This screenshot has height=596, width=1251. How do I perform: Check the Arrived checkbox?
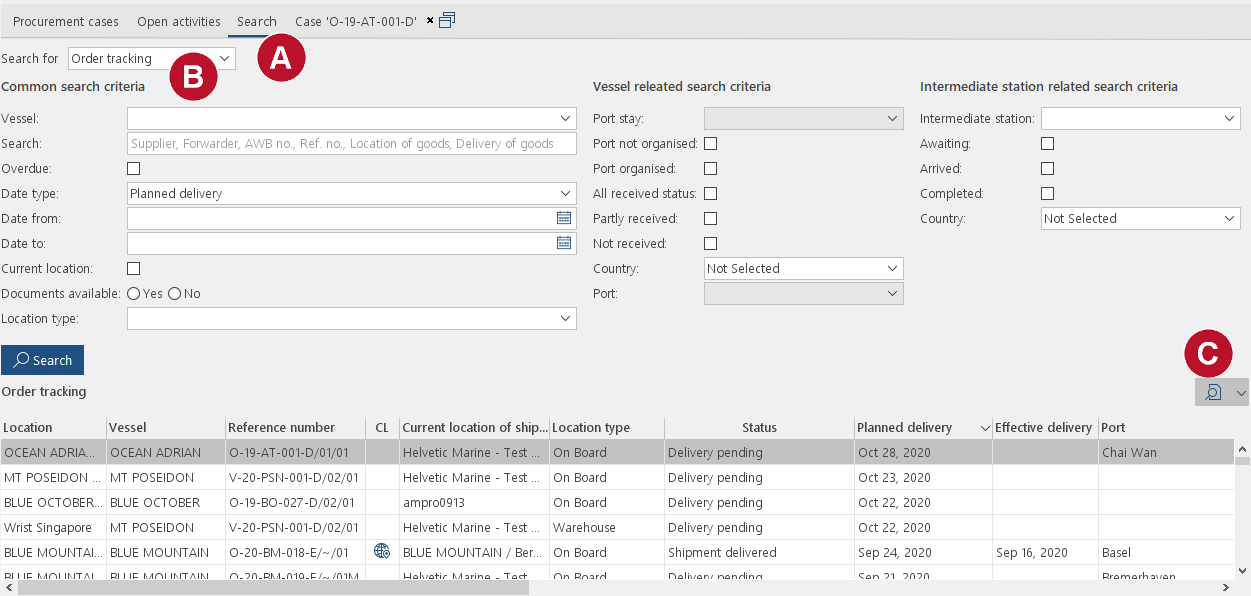pyautogui.click(x=1048, y=169)
